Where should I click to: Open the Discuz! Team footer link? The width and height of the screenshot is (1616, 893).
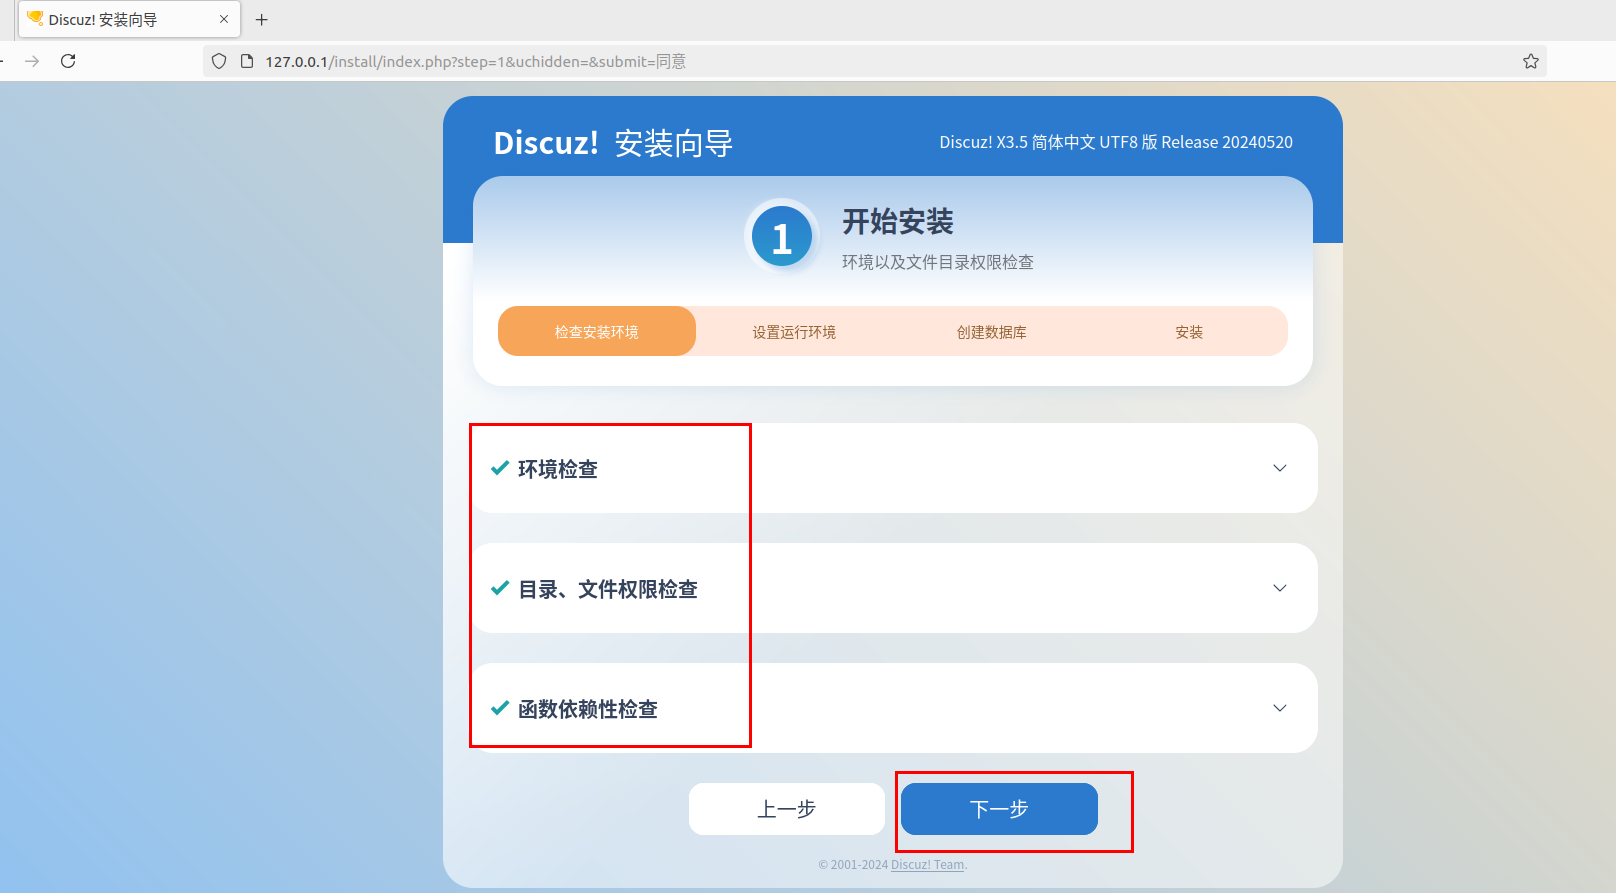click(x=928, y=865)
